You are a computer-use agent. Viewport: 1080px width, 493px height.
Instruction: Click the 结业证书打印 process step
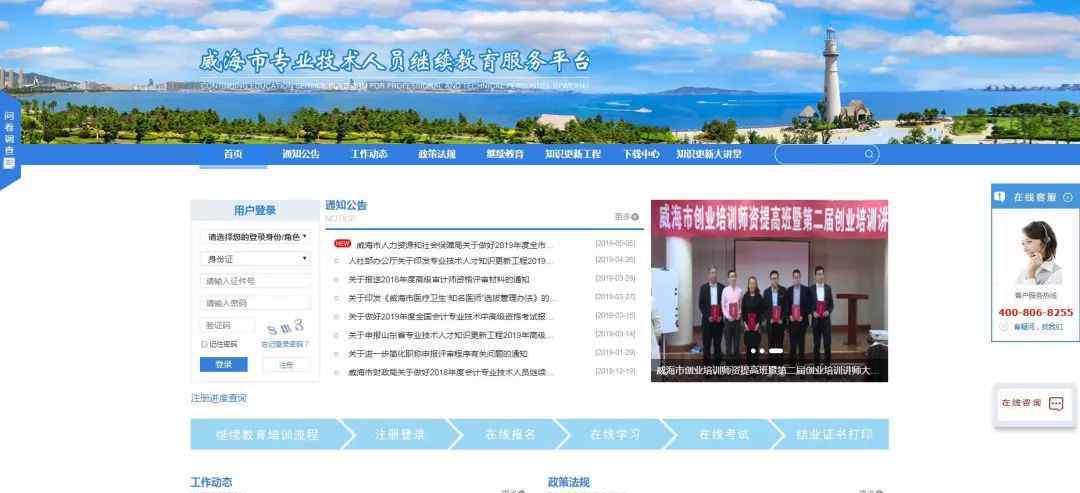click(x=834, y=434)
